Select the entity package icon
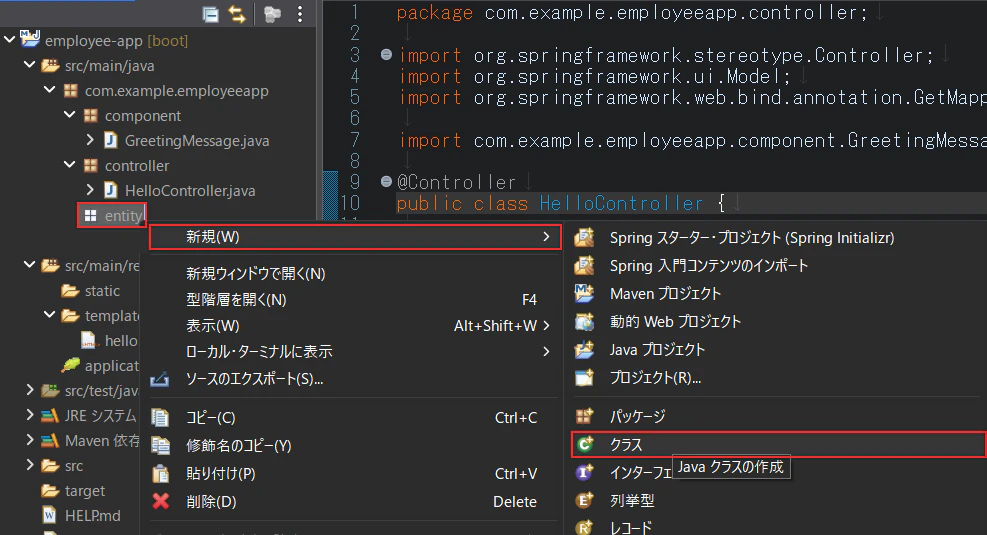This screenshot has height=535, width=987. (x=91, y=216)
